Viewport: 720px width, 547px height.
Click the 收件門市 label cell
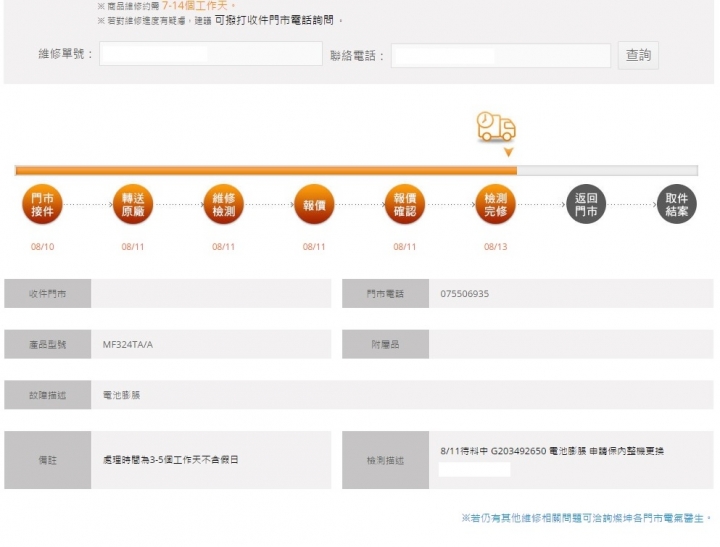click(x=47, y=293)
